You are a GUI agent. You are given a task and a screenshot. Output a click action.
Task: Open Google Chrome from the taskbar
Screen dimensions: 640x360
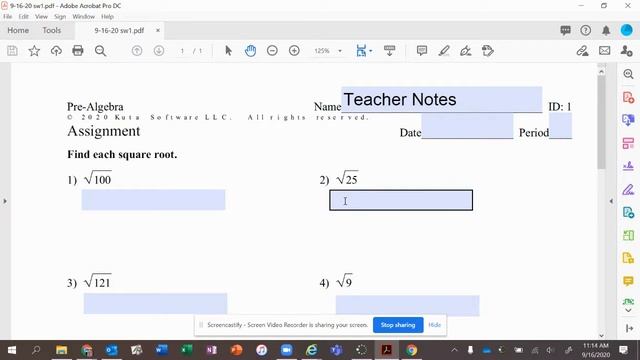pyautogui.click(x=411, y=350)
